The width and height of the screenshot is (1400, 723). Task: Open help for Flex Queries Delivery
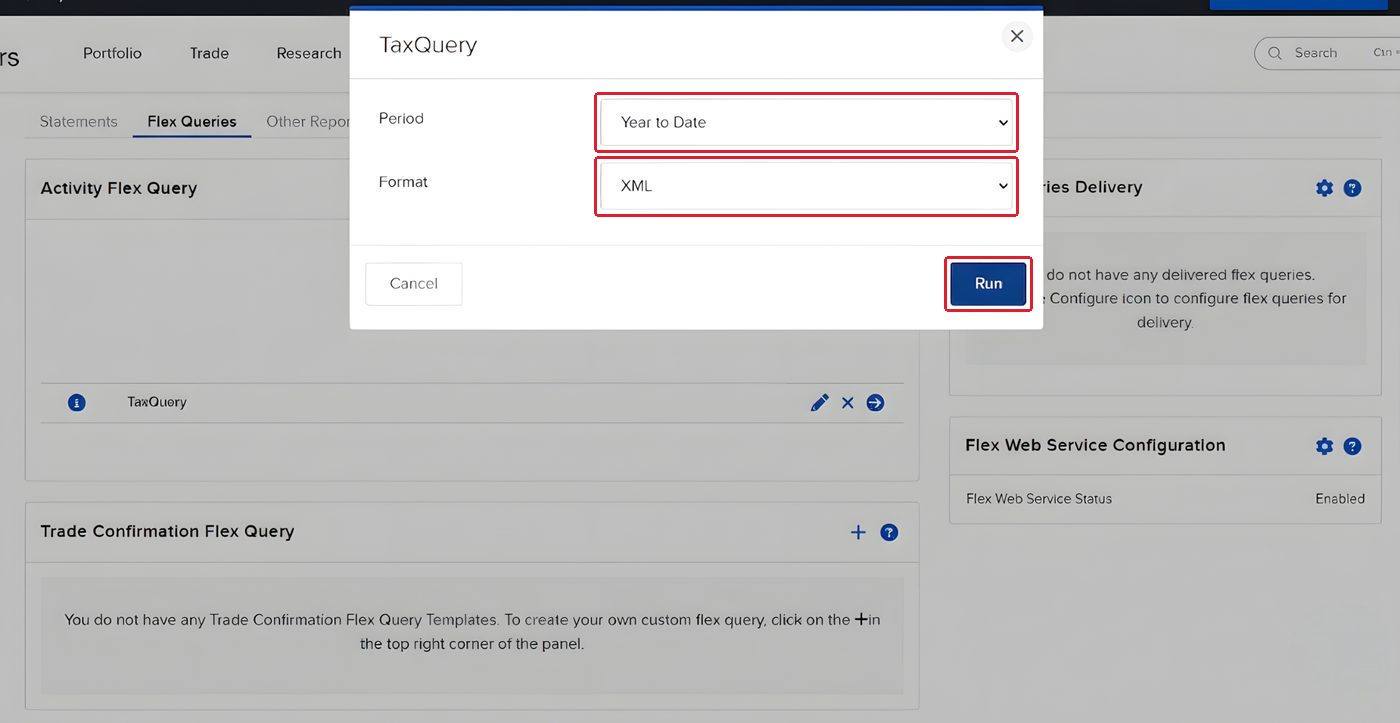click(x=1352, y=188)
